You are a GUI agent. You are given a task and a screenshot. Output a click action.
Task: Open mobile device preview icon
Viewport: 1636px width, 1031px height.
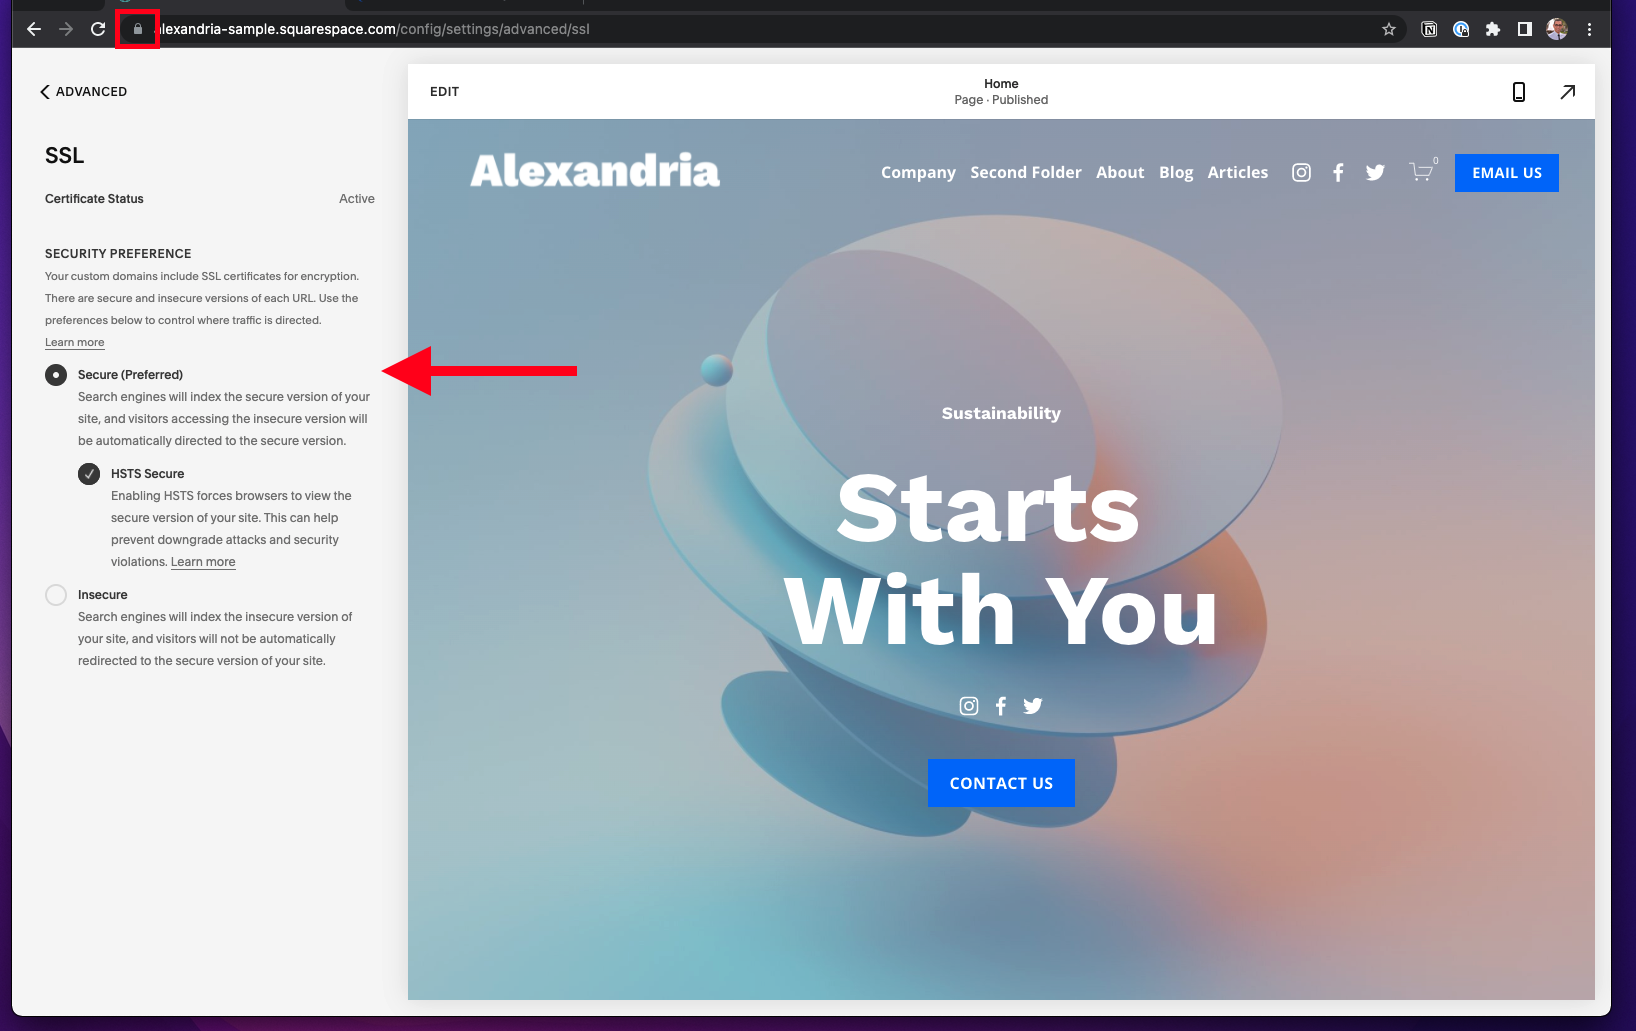click(1518, 92)
